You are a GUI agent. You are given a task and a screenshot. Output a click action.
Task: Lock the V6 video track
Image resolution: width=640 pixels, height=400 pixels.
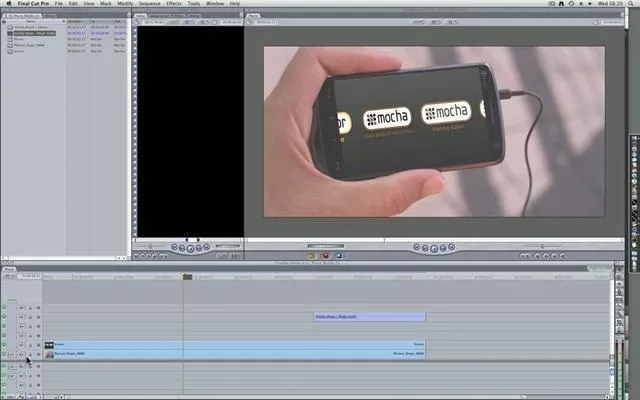pos(30,308)
